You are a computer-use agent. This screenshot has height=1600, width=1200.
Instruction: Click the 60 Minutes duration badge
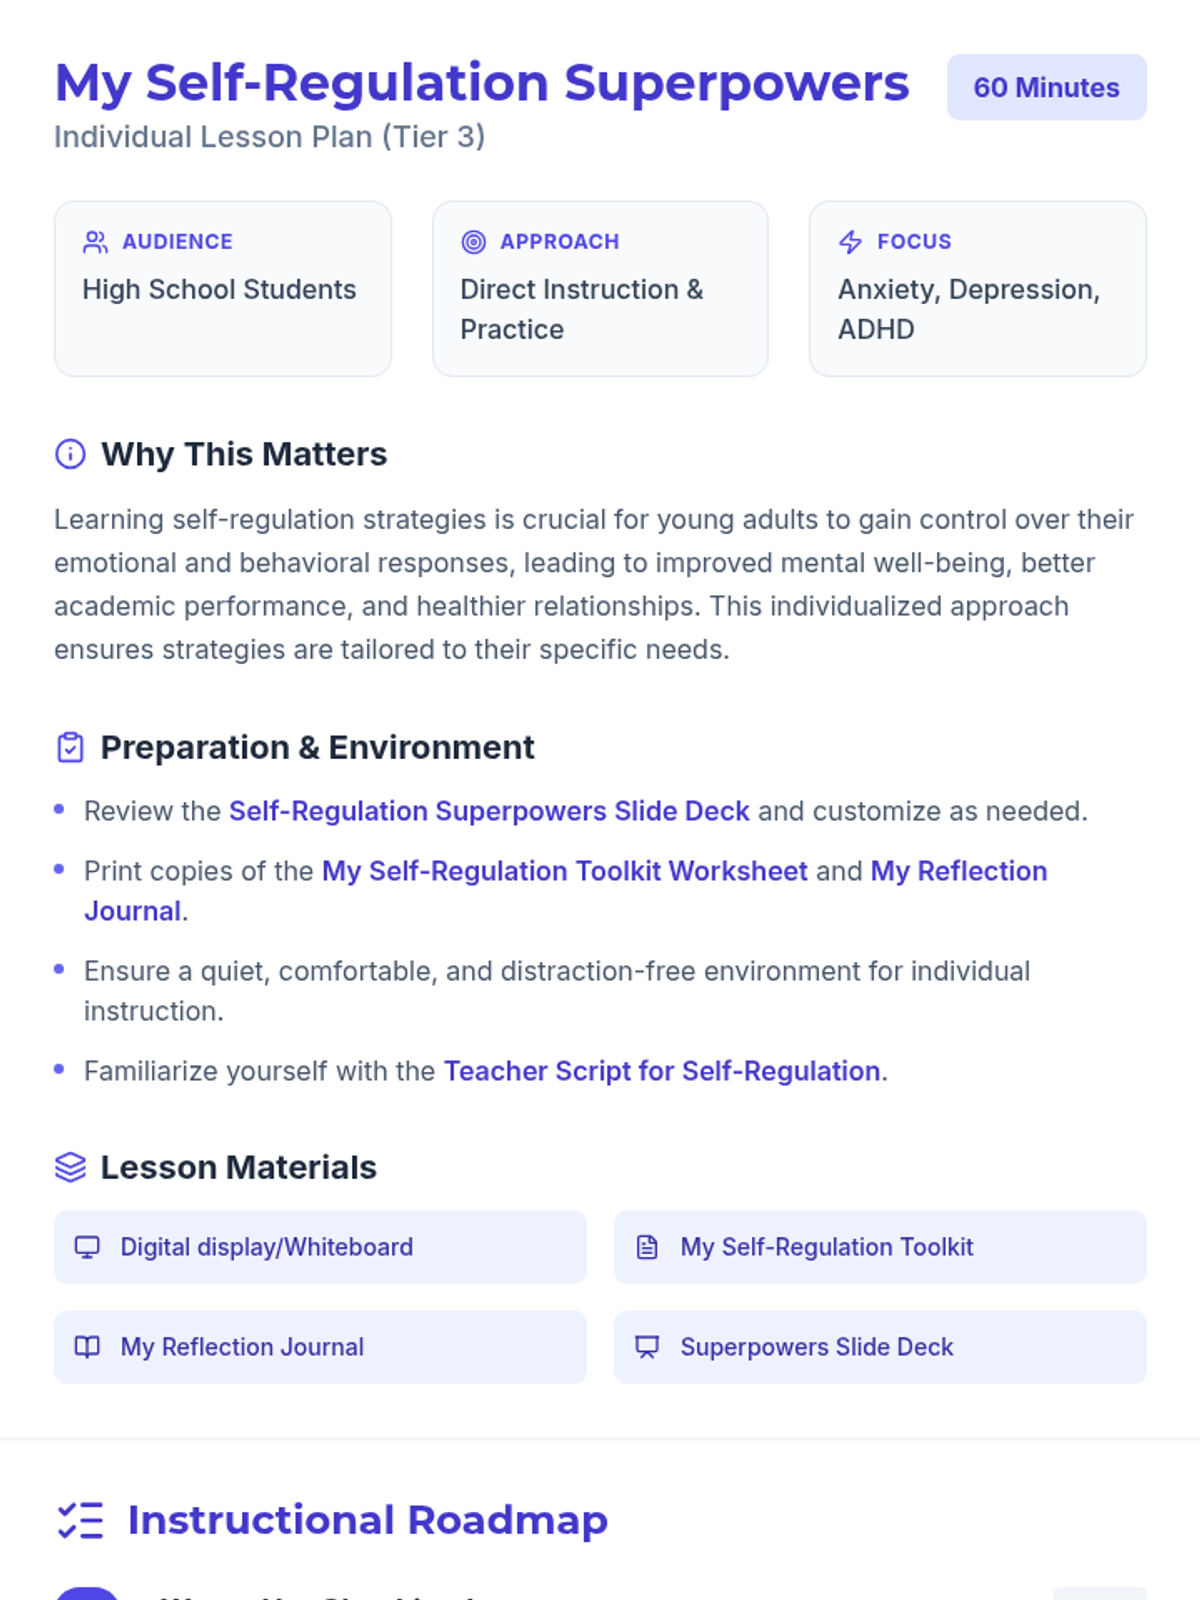pyautogui.click(x=1046, y=88)
